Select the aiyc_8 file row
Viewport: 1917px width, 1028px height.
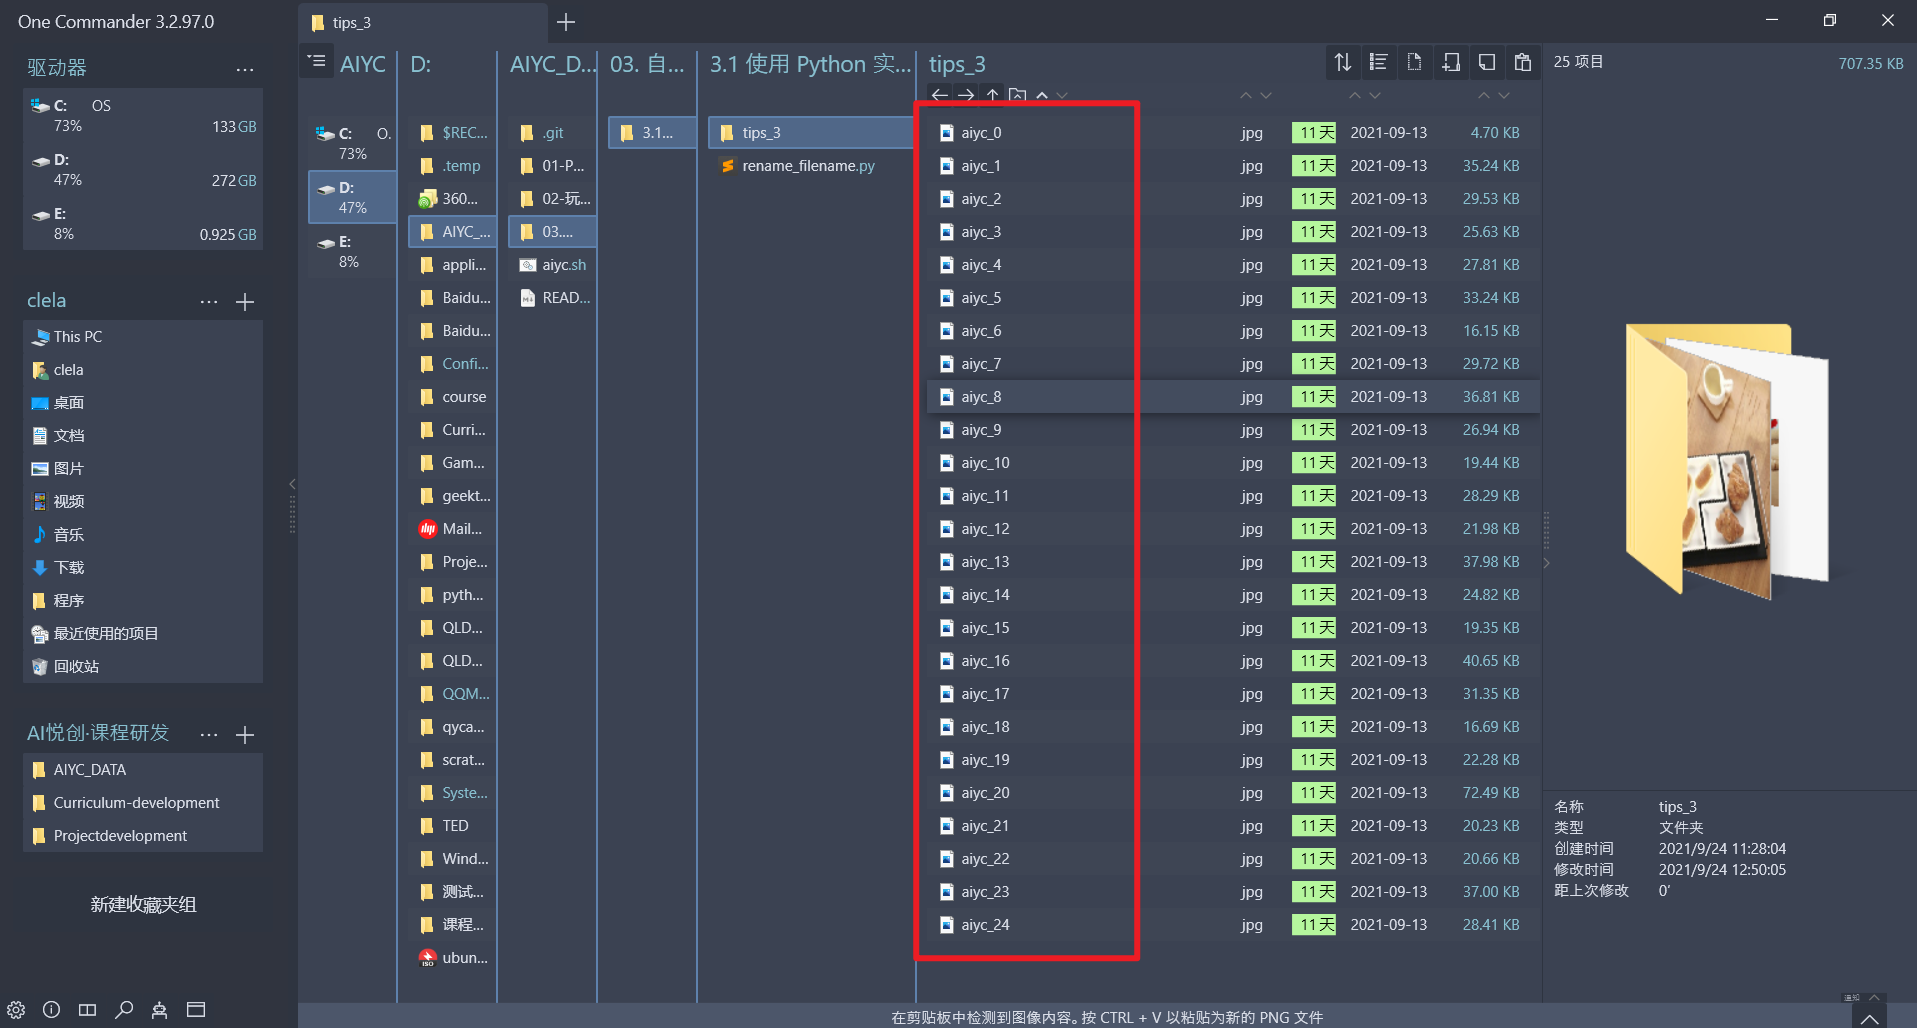pos(1233,397)
